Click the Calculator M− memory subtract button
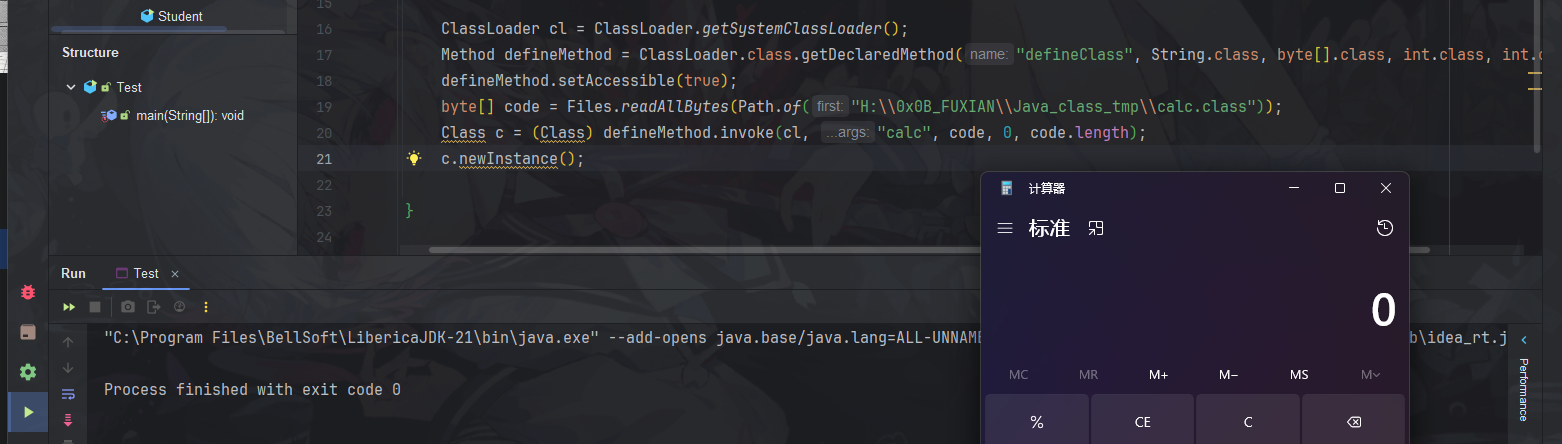The height and width of the screenshot is (444, 1562). tap(1229, 374)
